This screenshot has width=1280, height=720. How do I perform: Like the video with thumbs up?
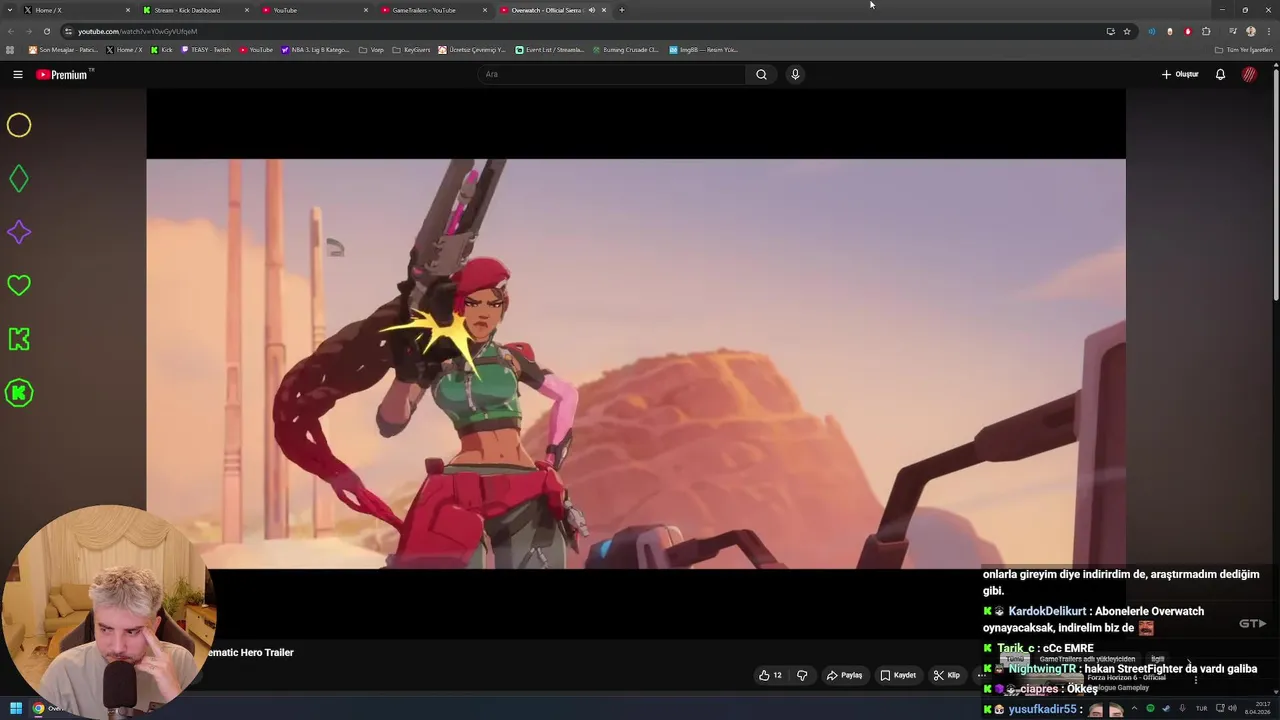click(x=770, y=675)
